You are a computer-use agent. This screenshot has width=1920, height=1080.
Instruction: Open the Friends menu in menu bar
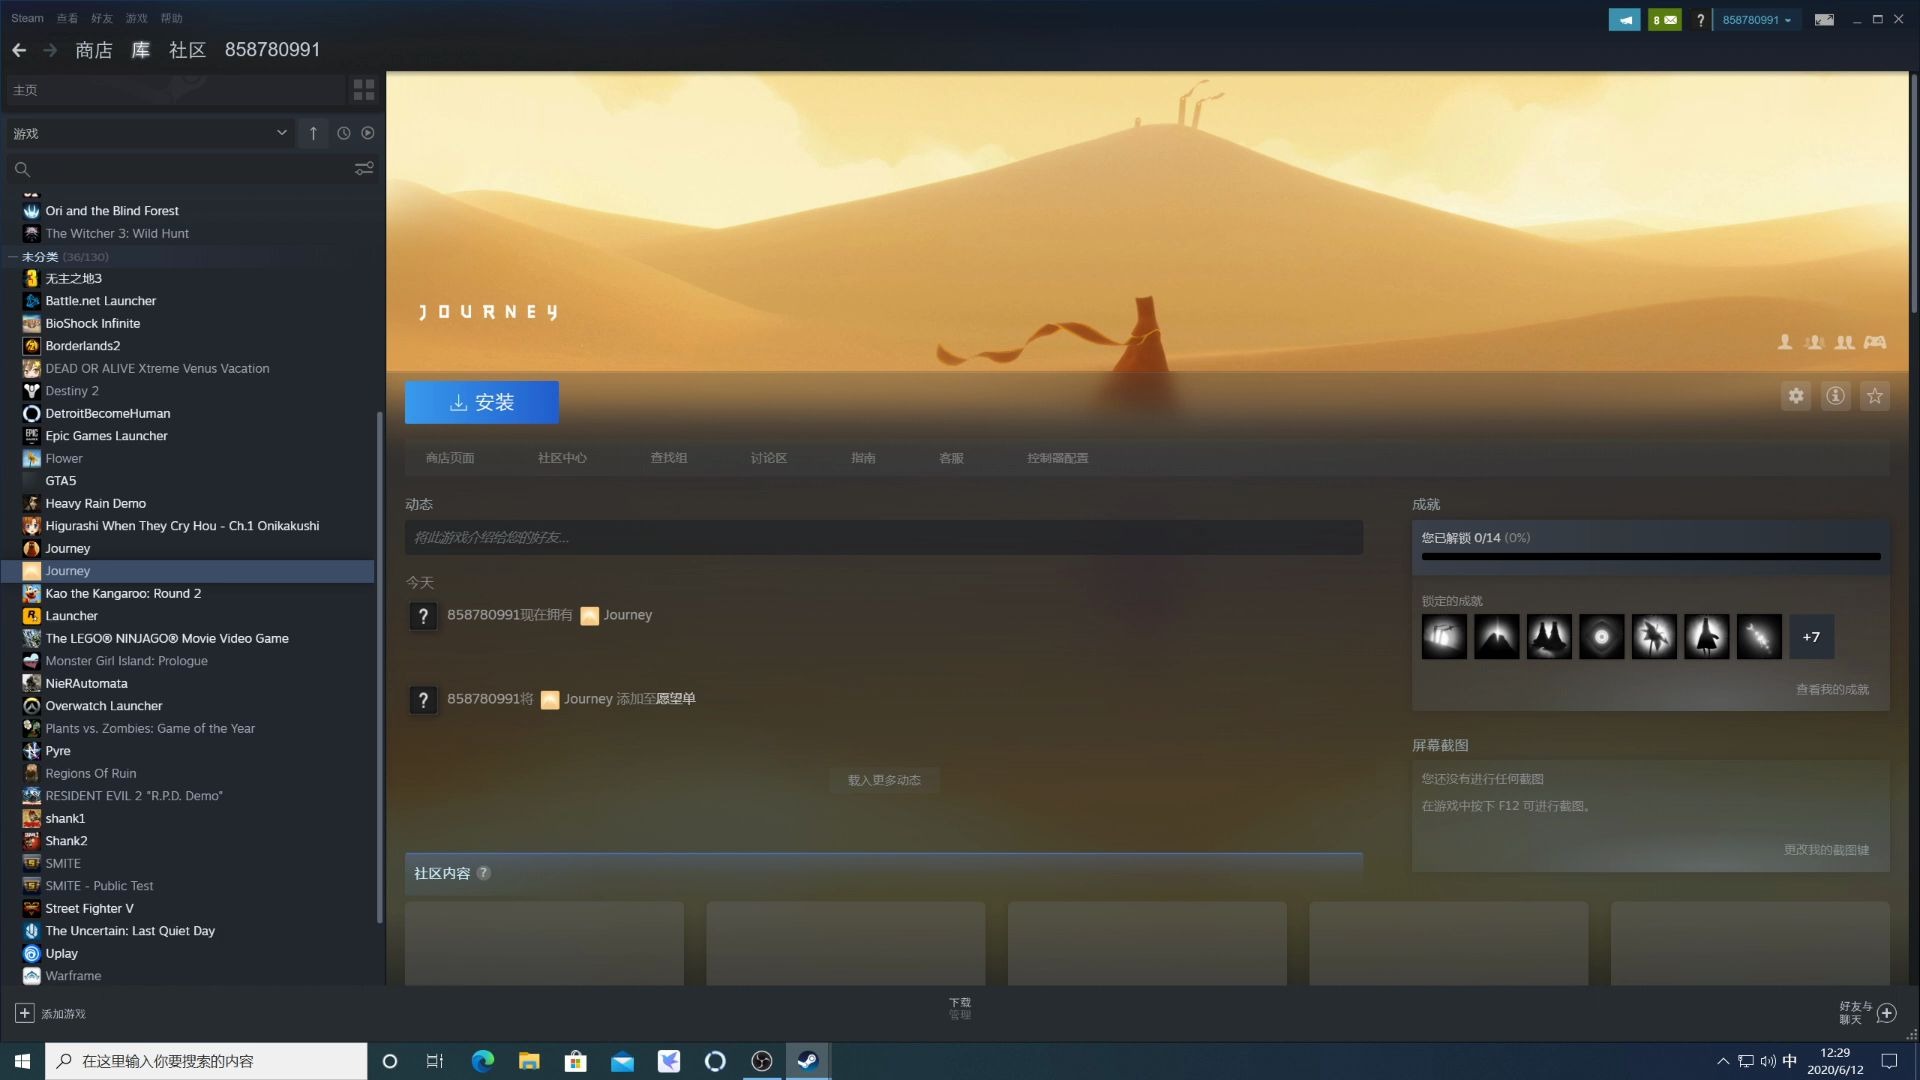pyautogui.click(x=101, y=18)
